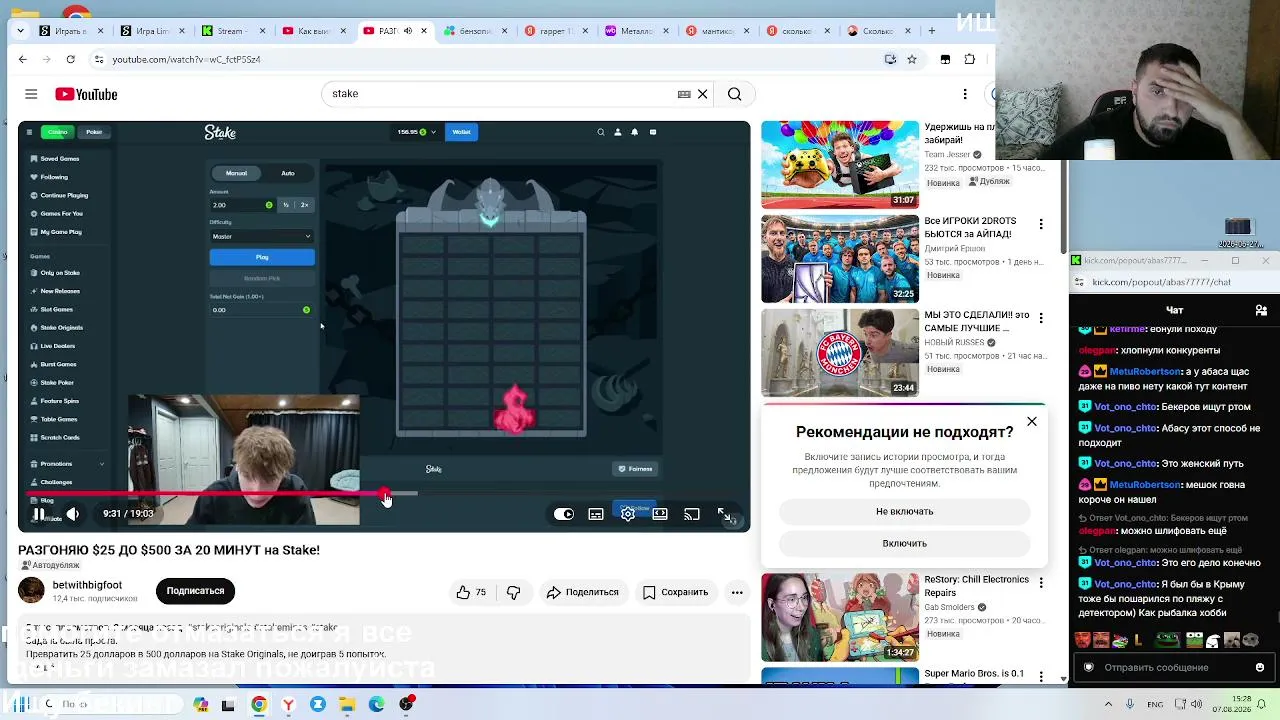The image size is (1280, 720).
Task: Open the Super Mario Bros video options menu
Action: pyautogui.click(x=1041, y=676)
